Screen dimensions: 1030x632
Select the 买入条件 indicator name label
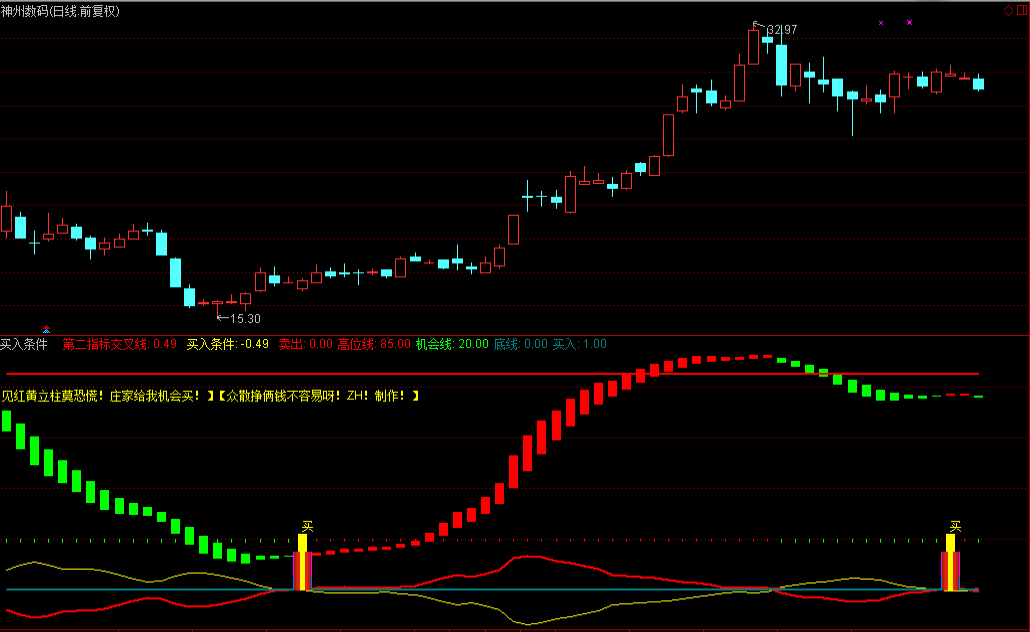(x=24, y=344)
